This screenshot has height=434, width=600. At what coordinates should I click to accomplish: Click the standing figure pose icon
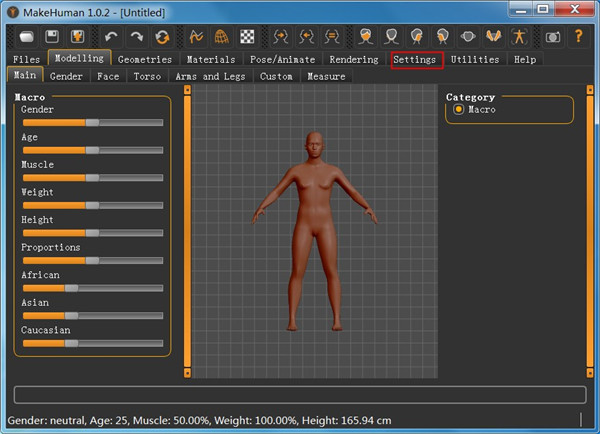coord(519,36)
